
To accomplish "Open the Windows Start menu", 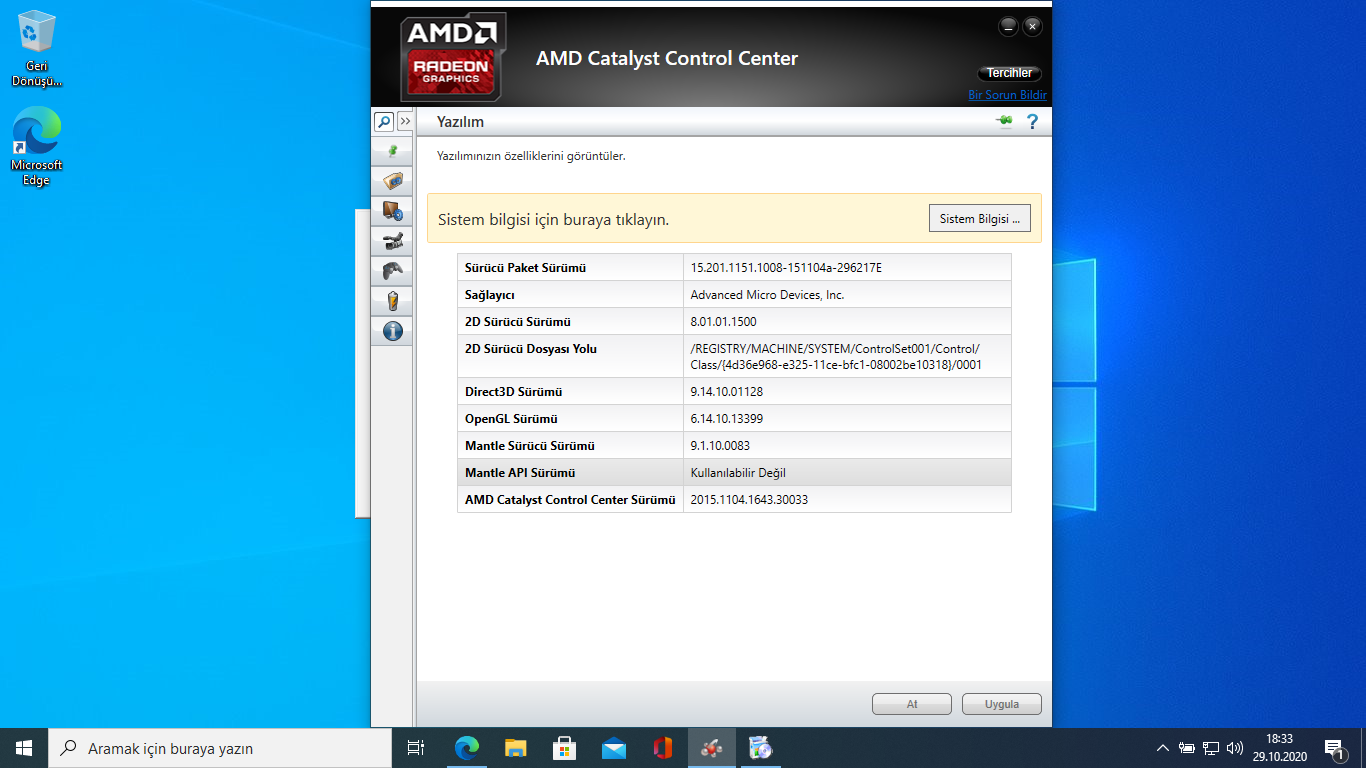I will pos(24,748).
